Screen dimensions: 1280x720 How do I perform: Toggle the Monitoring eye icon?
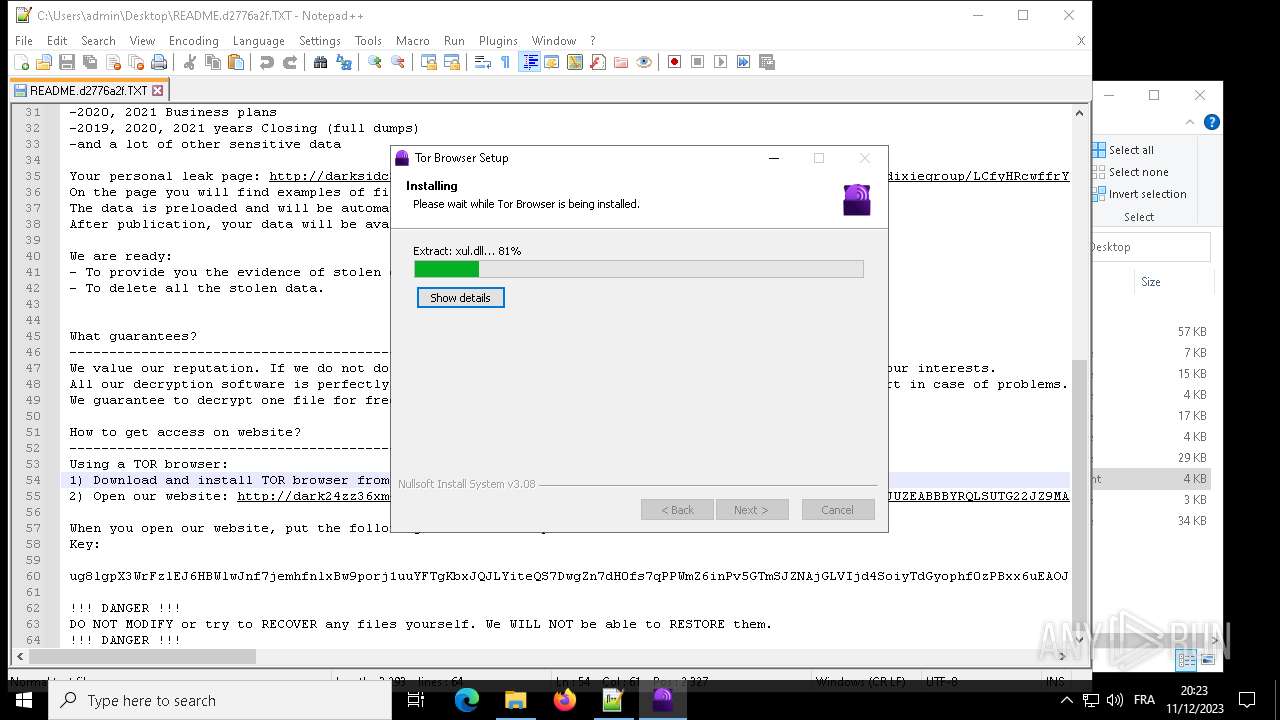644,62
